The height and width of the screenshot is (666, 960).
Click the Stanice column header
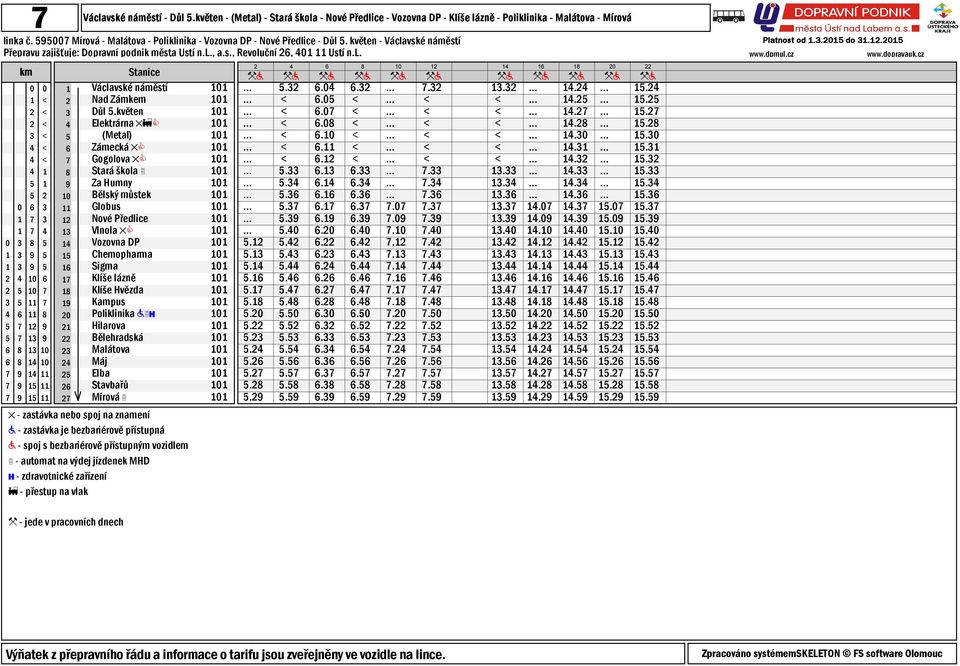pos(144,72)
